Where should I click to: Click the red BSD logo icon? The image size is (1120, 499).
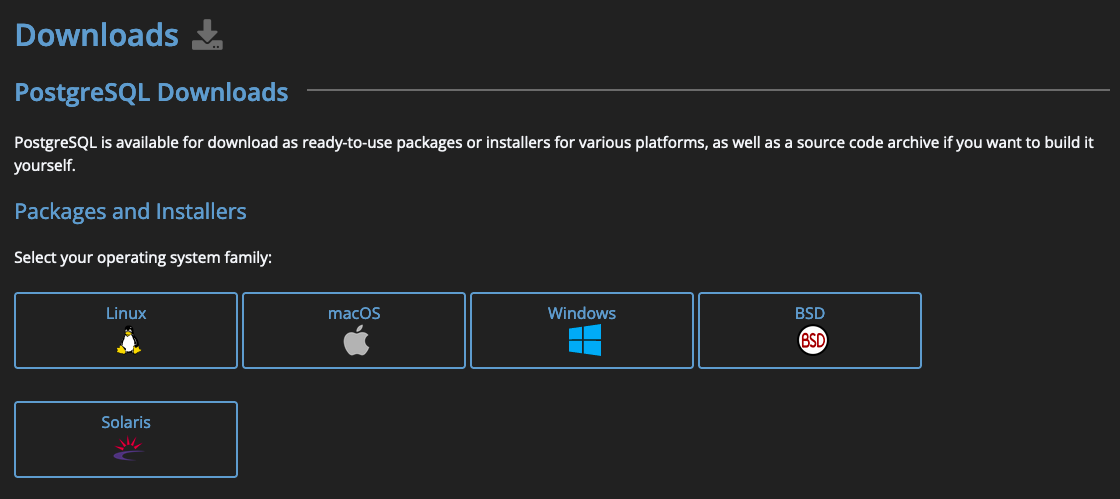coord(812,342)
